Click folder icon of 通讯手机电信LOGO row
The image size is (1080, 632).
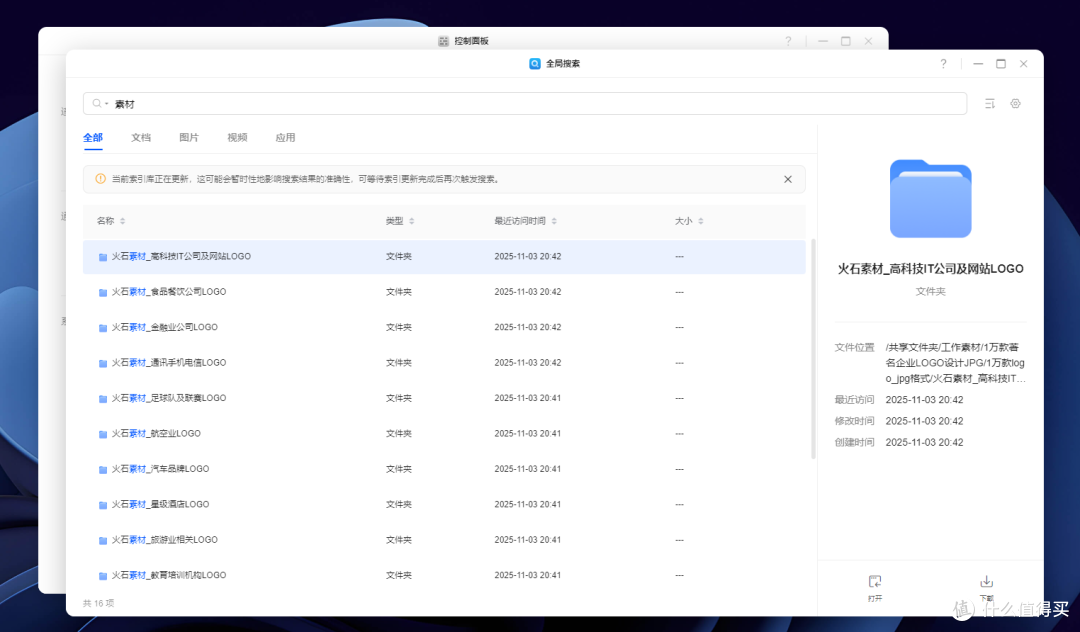(103, 364)
